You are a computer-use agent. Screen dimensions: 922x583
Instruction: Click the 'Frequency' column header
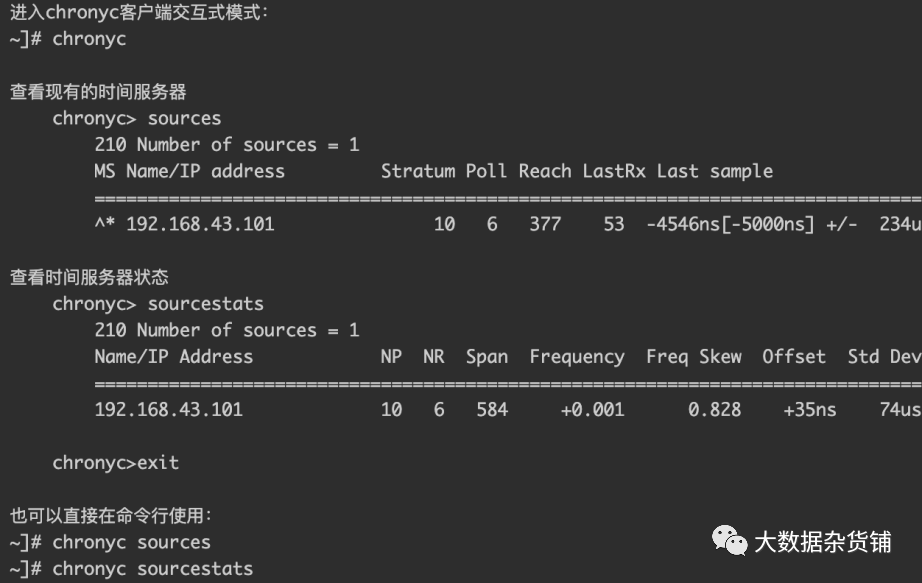576,357
